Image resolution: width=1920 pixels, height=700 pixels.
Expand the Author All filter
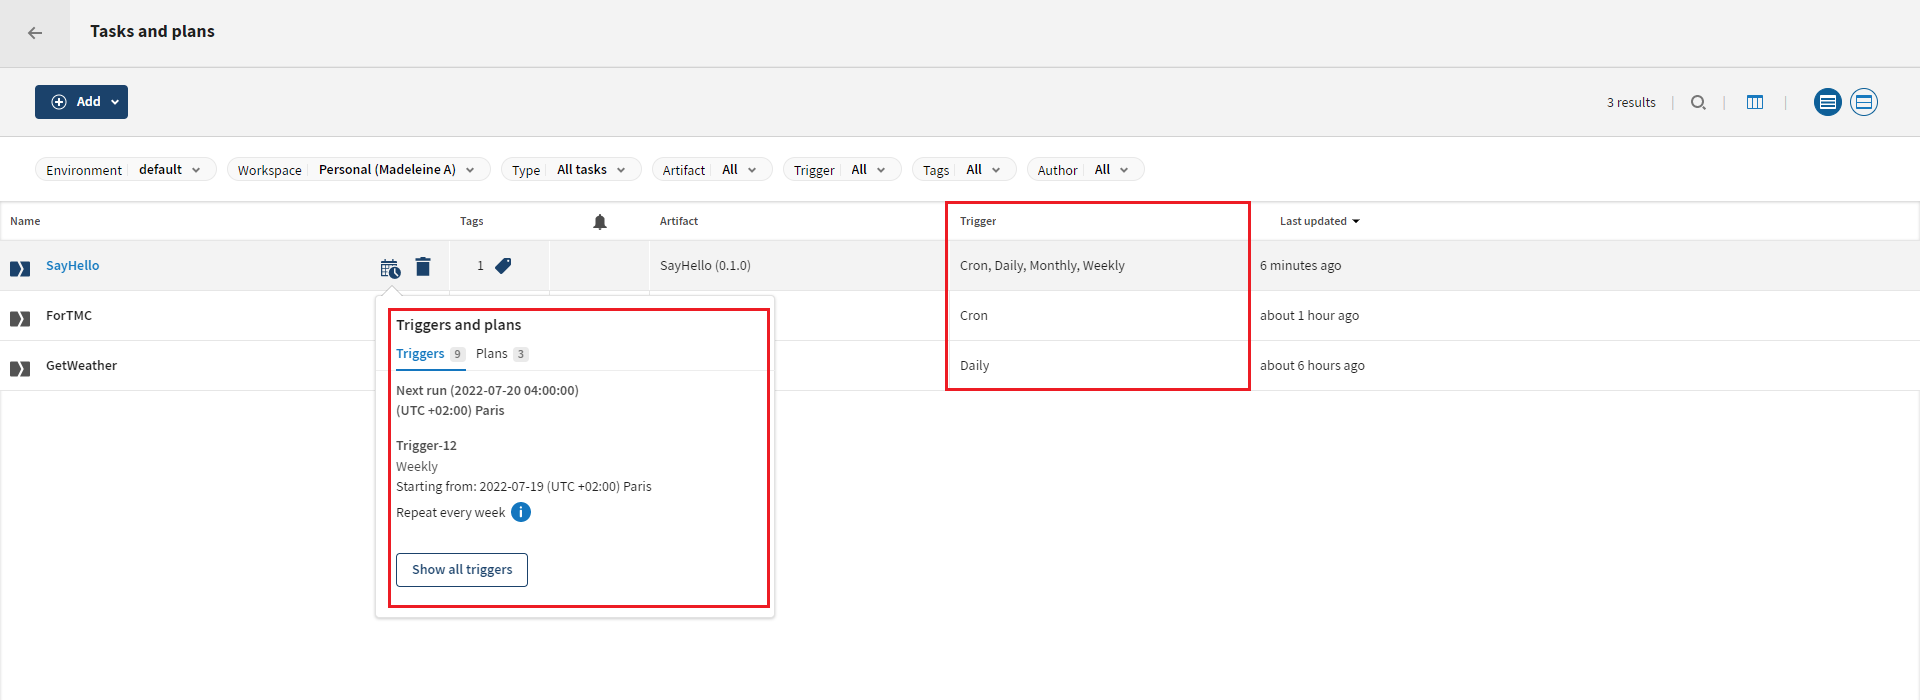tap(1085, 170)
